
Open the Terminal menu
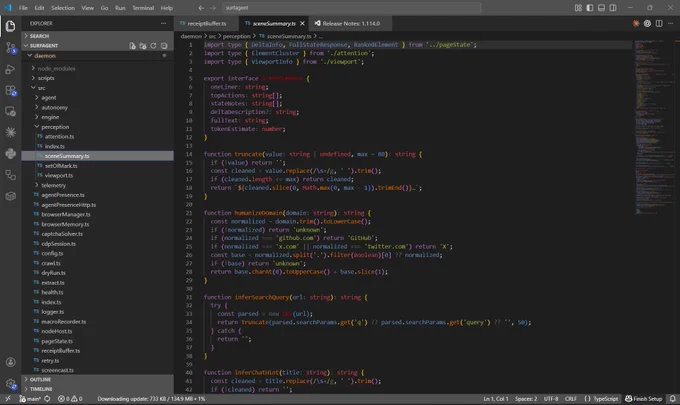143,8
